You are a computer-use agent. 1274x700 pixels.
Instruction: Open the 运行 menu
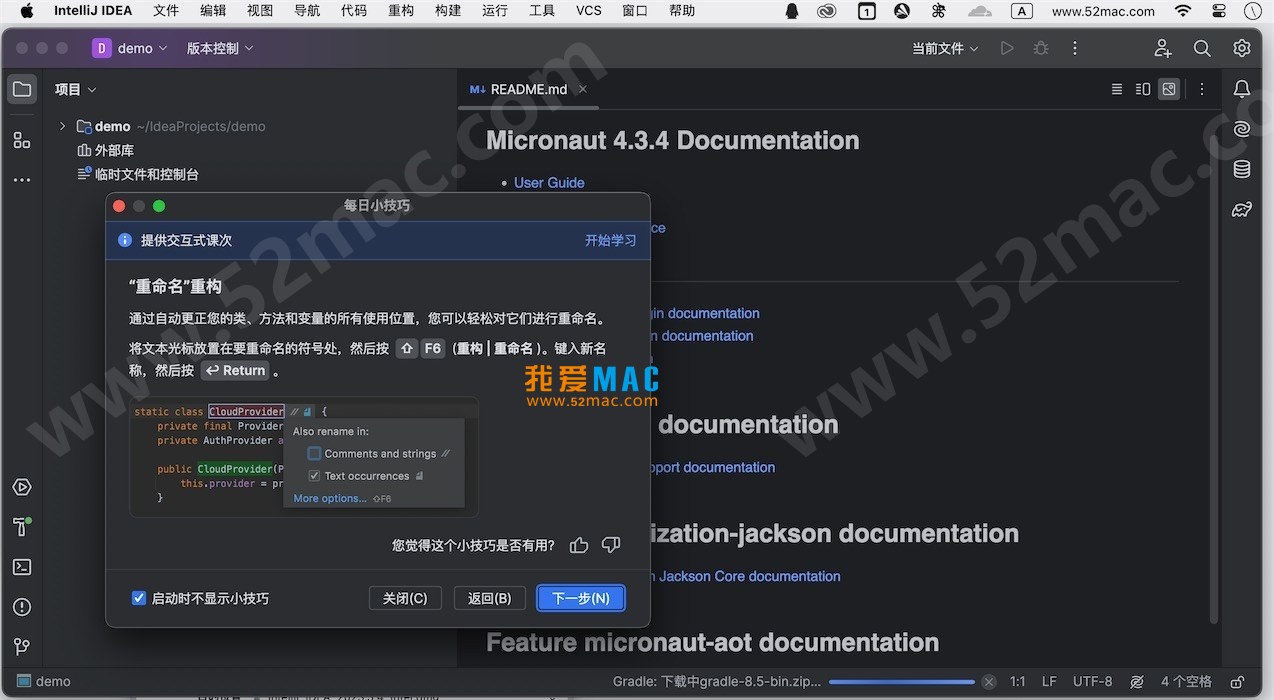[495, 11]
